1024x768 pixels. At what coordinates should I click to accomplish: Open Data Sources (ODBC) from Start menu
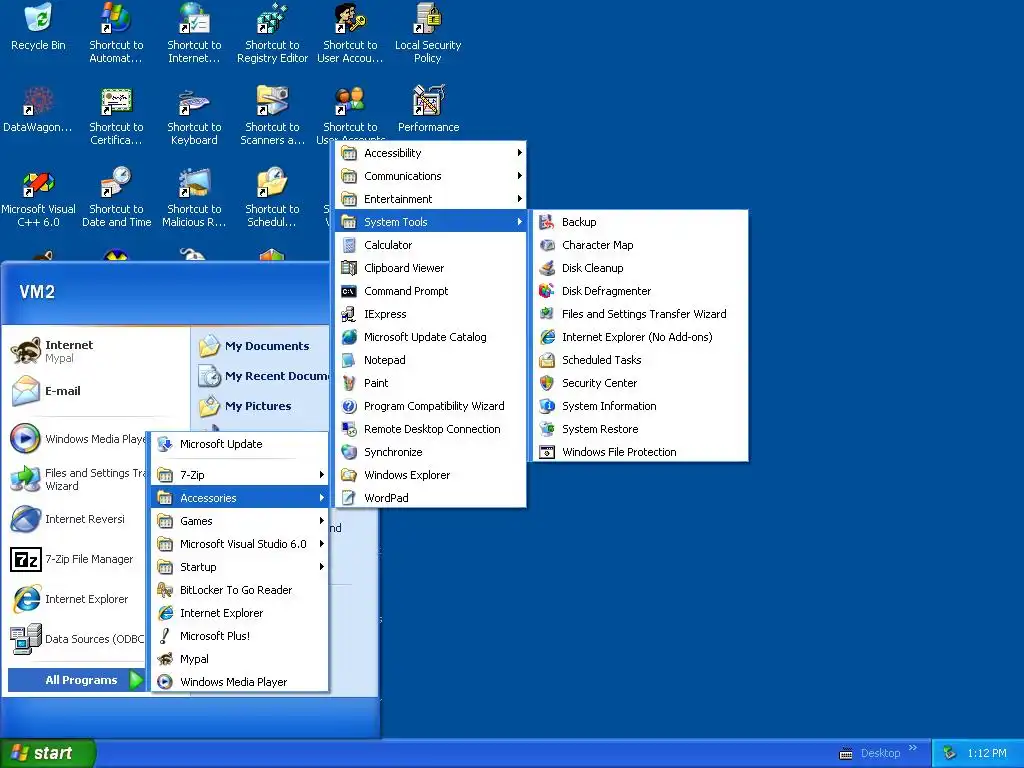click(x=76, y=639)
